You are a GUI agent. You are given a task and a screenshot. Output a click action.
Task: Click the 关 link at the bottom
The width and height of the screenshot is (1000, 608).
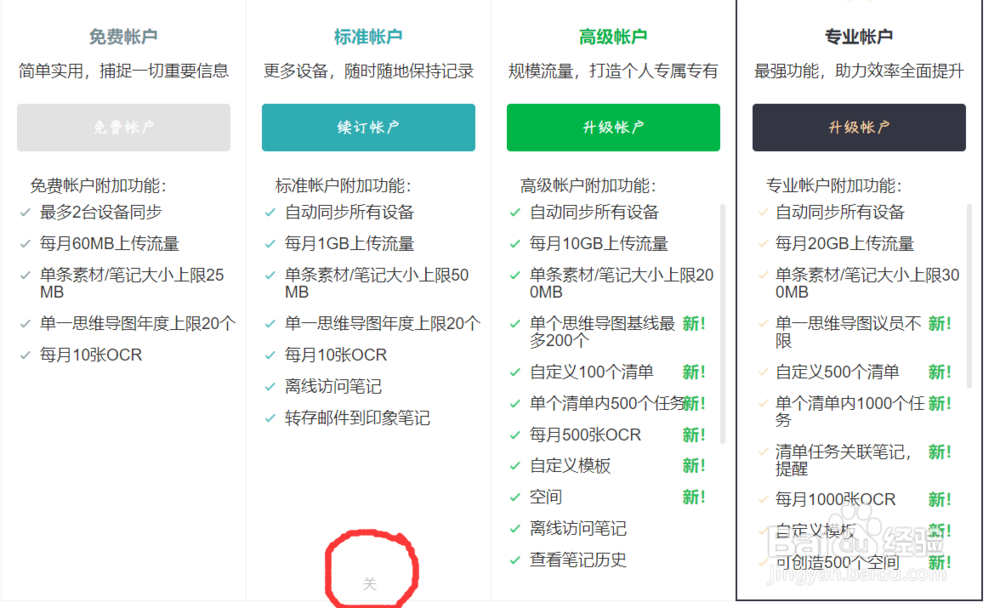[x=369, y=583]
